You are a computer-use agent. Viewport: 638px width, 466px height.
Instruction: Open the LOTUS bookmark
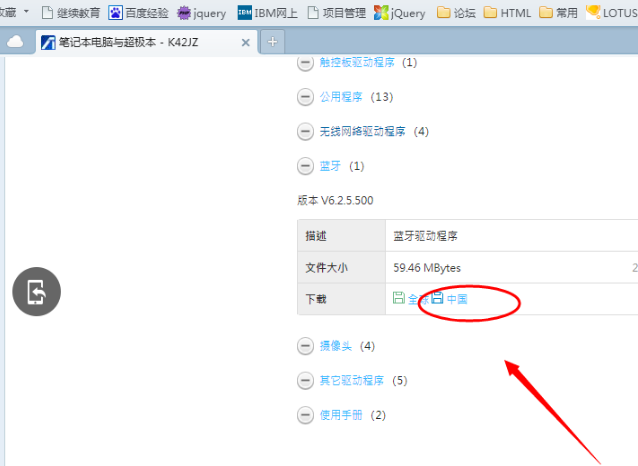612,13
